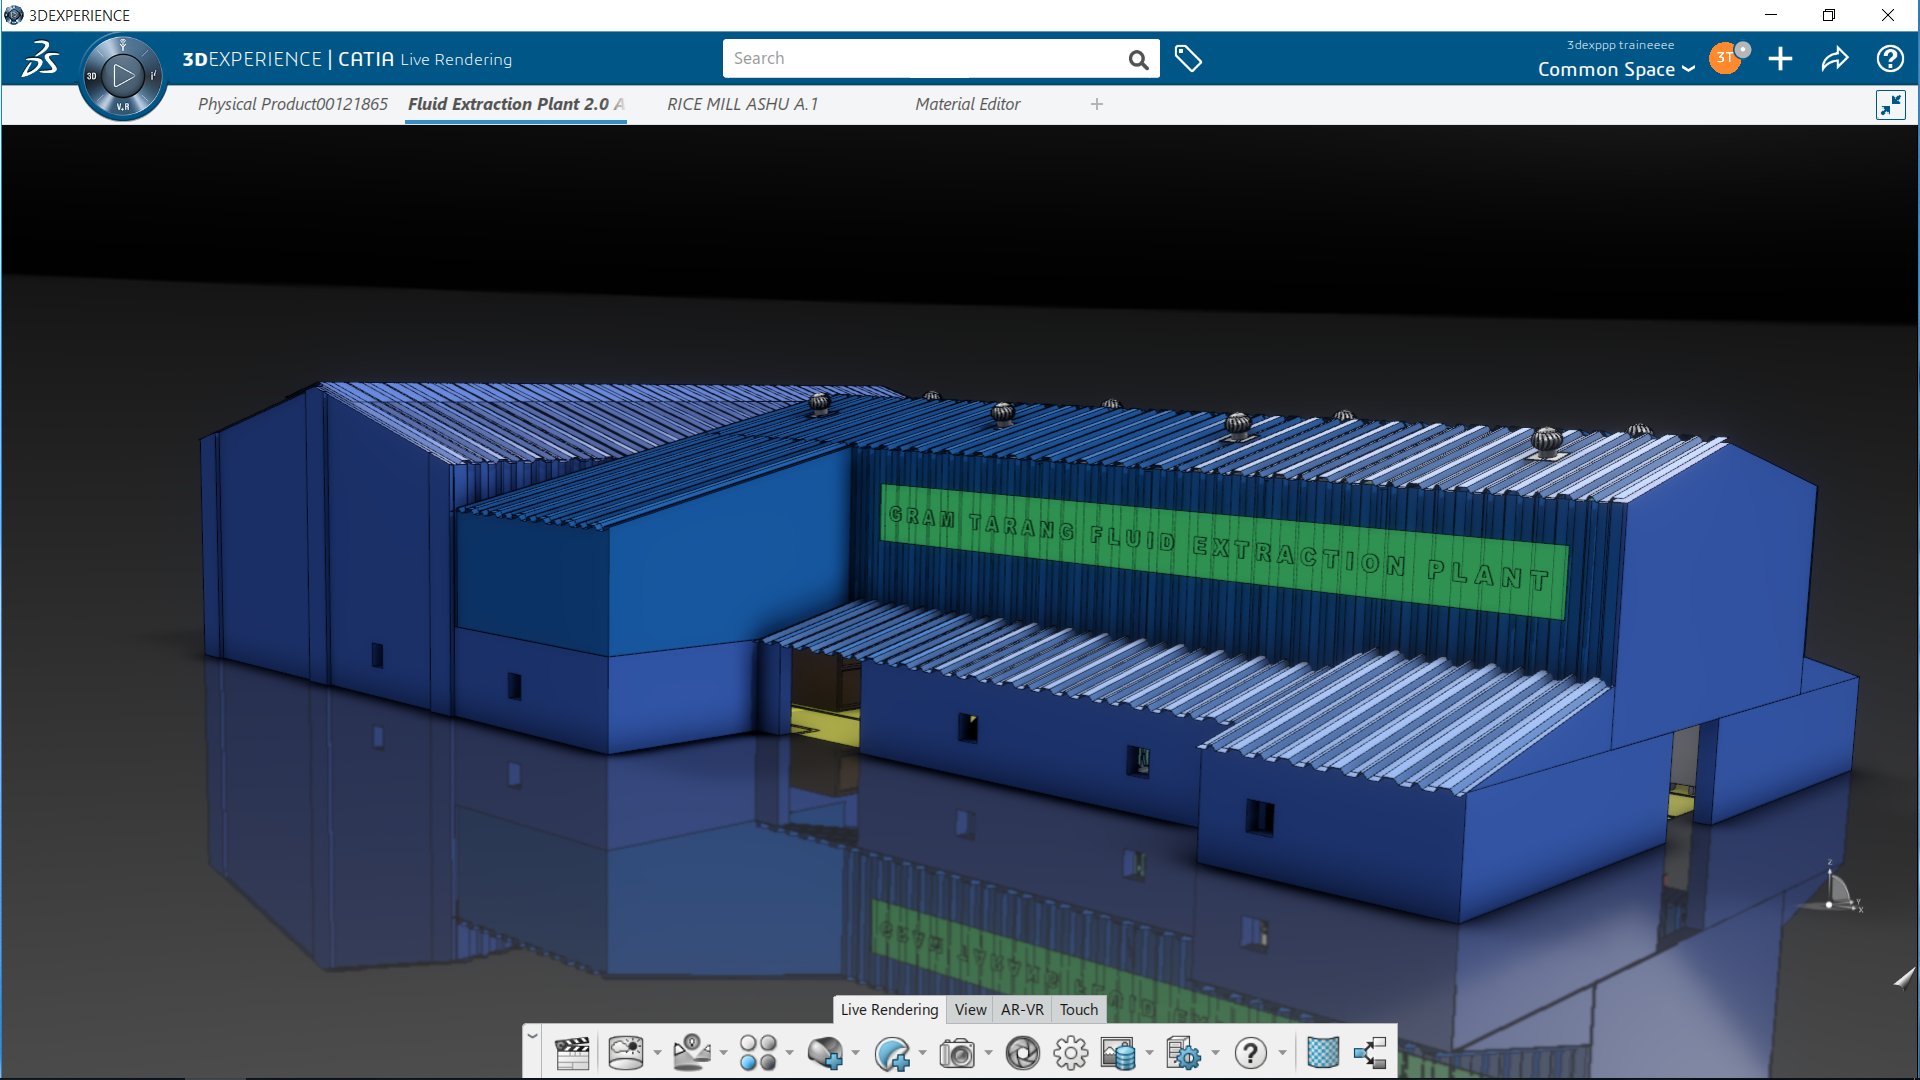The width and height of the screenshot is (1920, 1080).
Task: Open the tags (6WTags) icon
Action: coord(1188,59)
